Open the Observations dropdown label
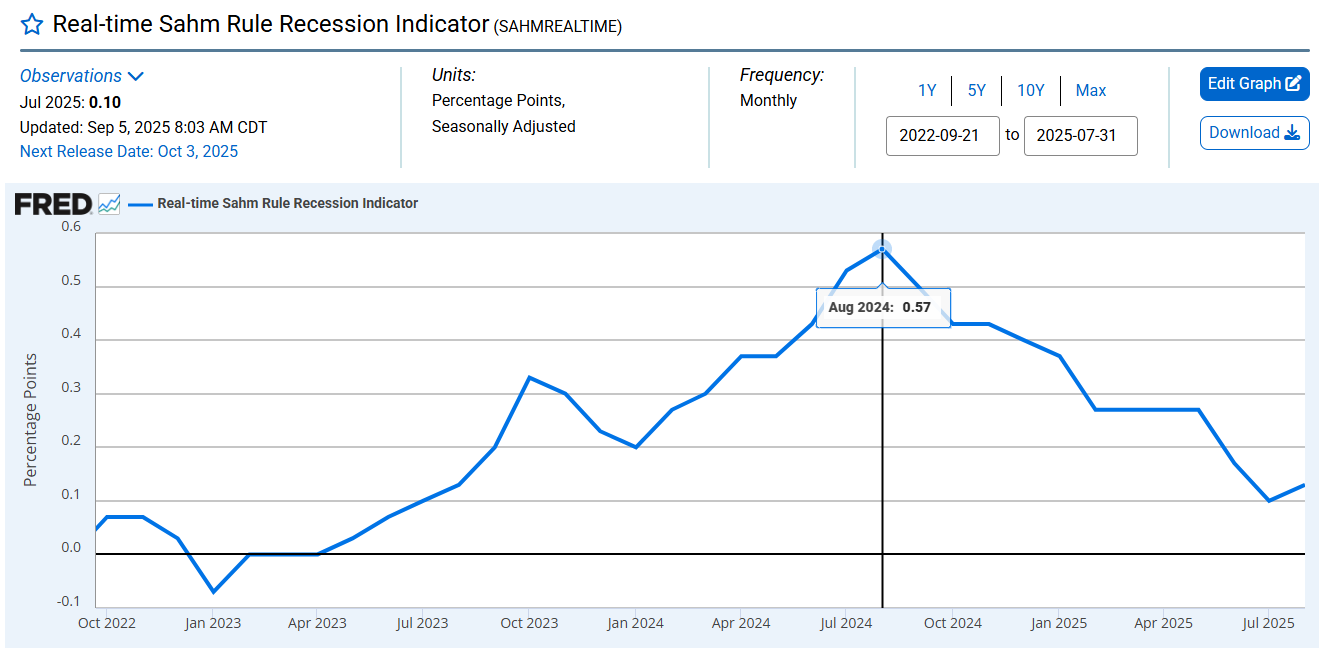This screenshot has width=1319, height=648. (71, 76)
